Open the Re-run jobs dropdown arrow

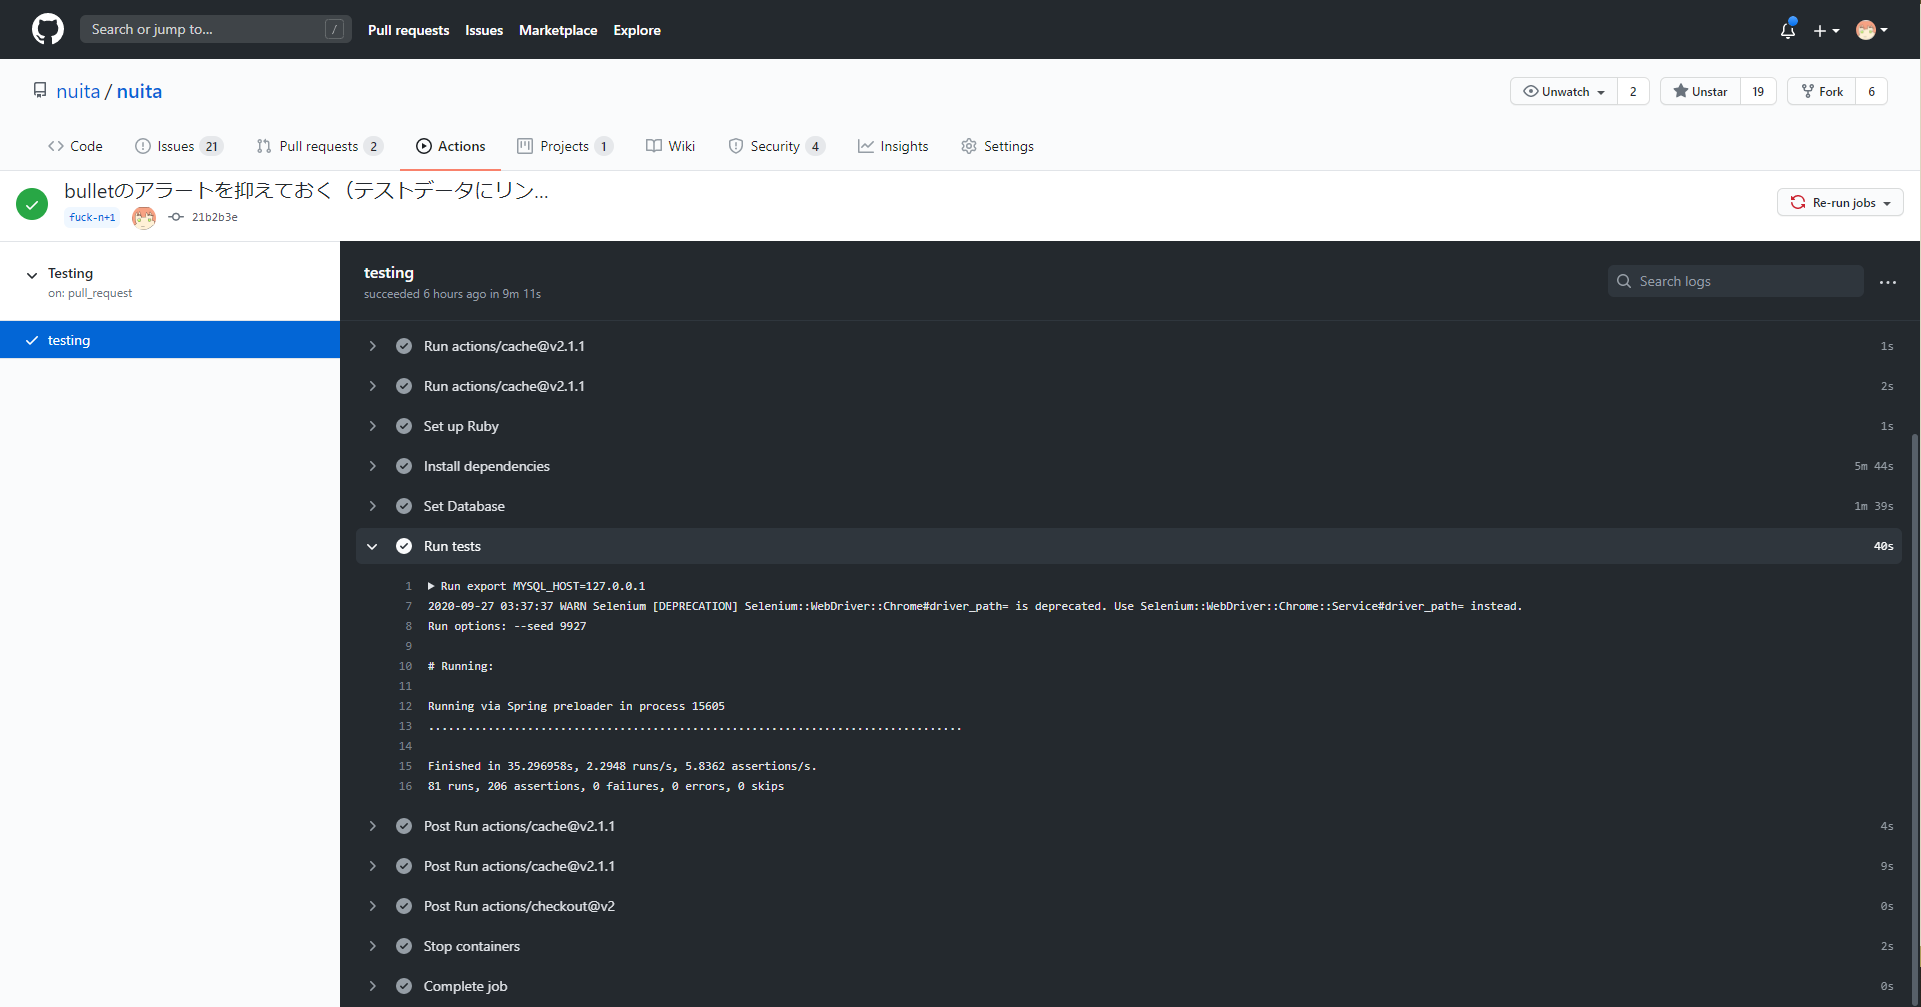tap(1887, 202)
